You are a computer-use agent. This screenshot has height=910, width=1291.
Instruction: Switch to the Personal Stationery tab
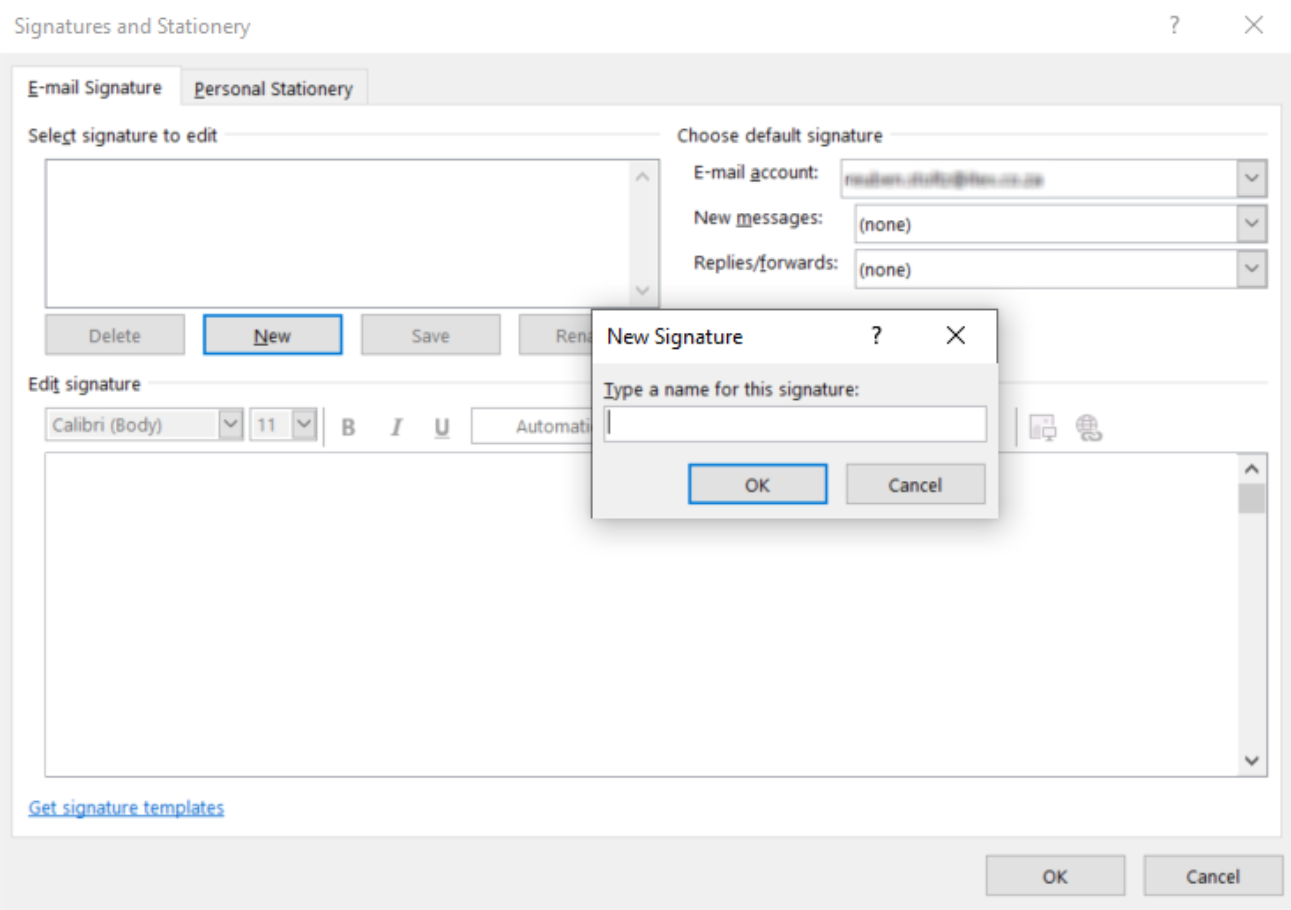[x=274, y=88]
